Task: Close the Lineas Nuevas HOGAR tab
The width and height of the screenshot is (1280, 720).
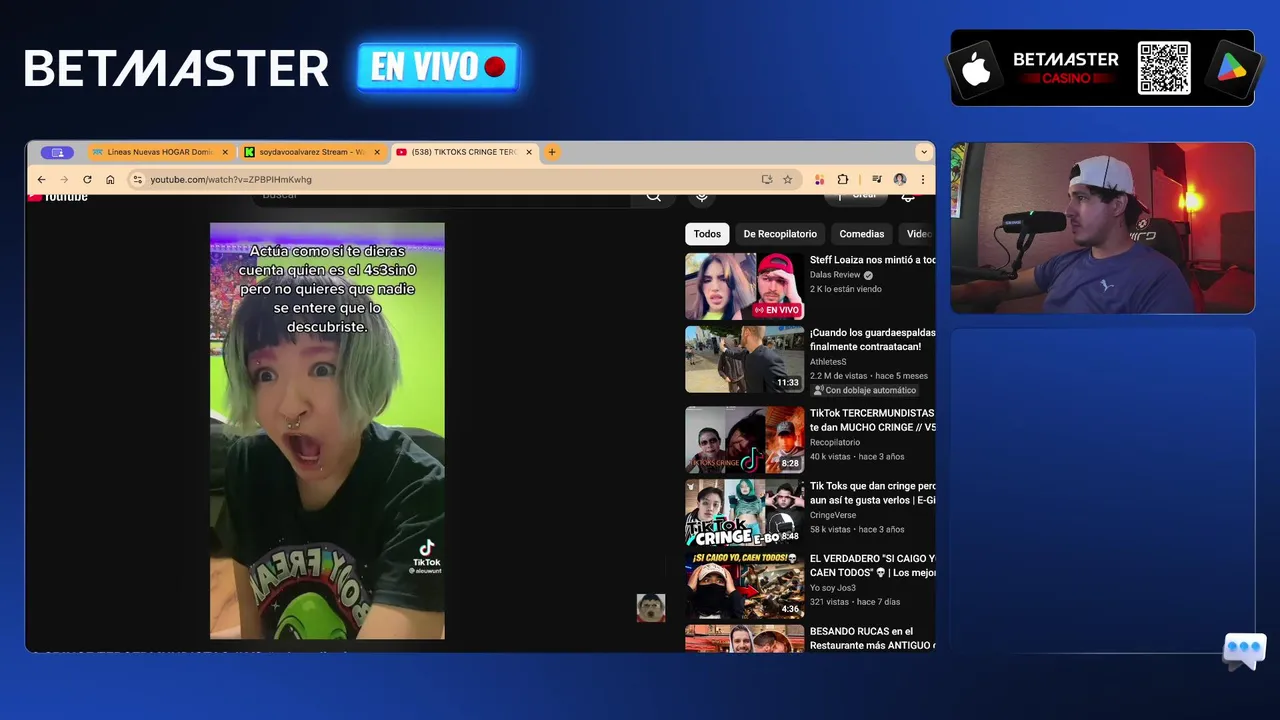Action: point(224,152)
